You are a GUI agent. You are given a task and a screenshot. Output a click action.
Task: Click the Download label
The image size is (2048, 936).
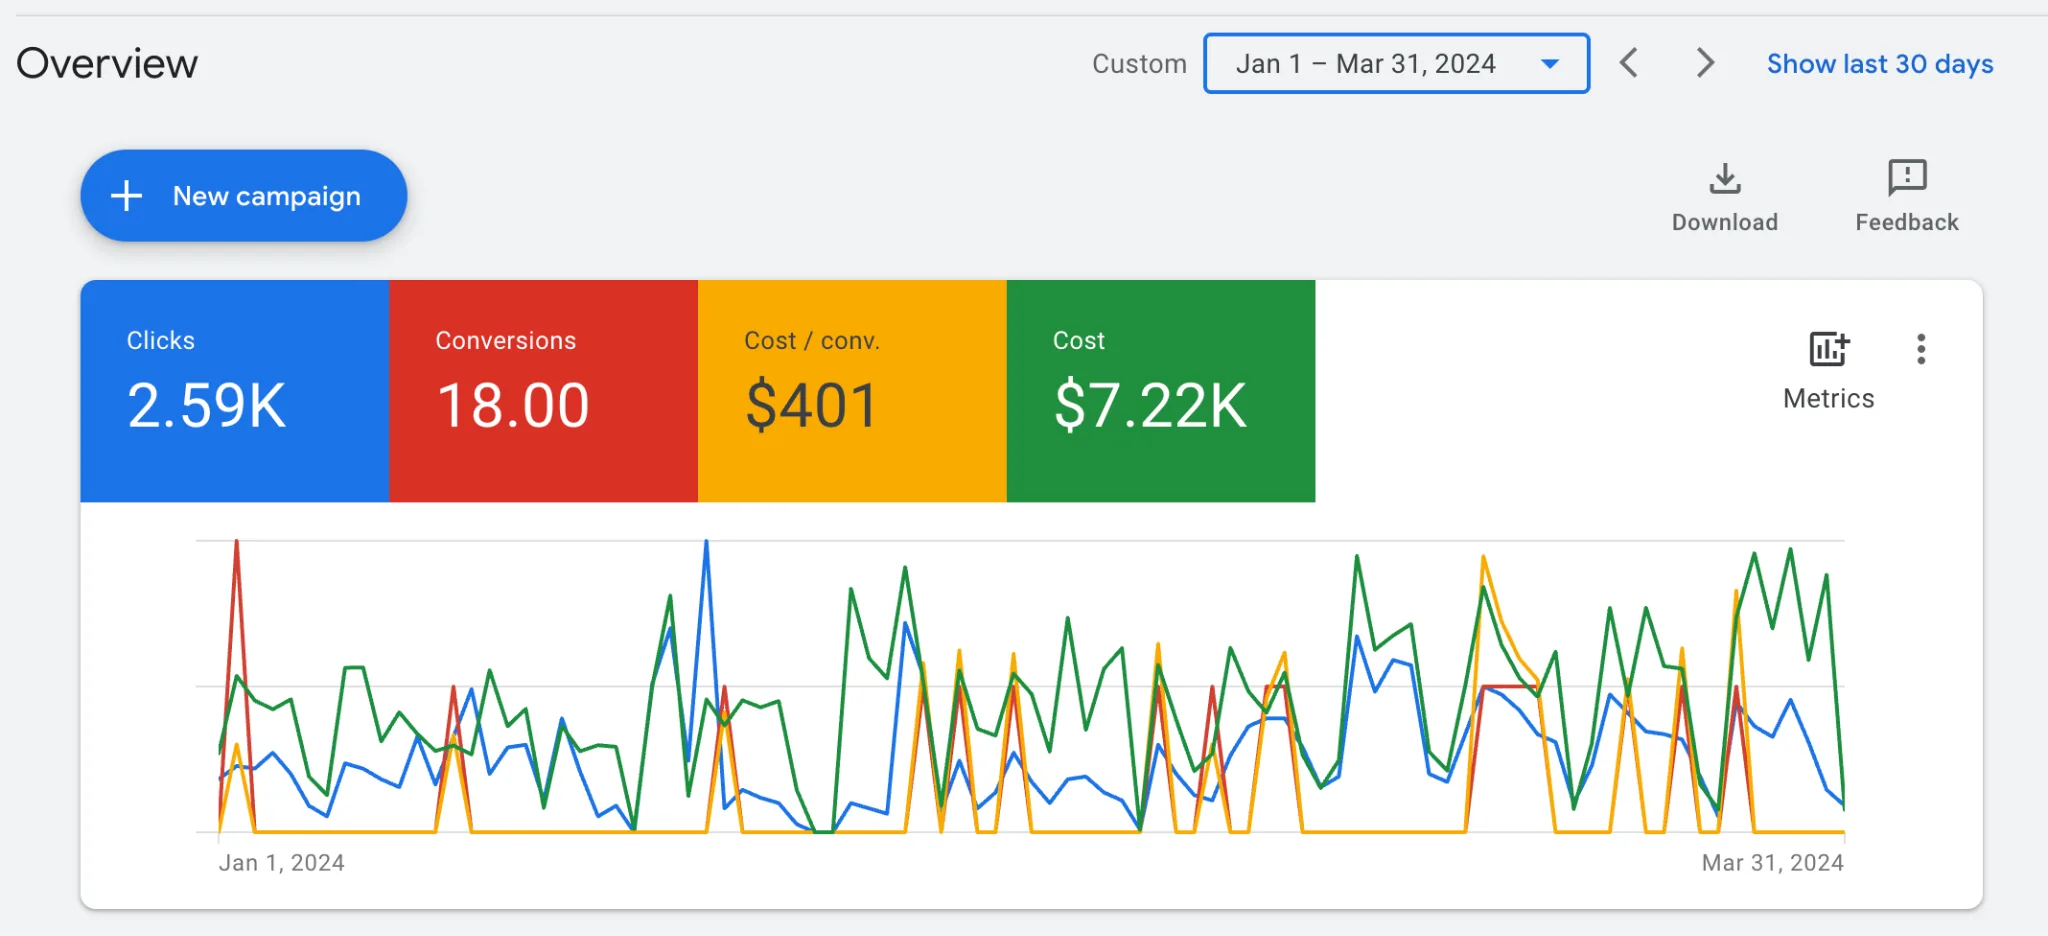pos(1725,222)
